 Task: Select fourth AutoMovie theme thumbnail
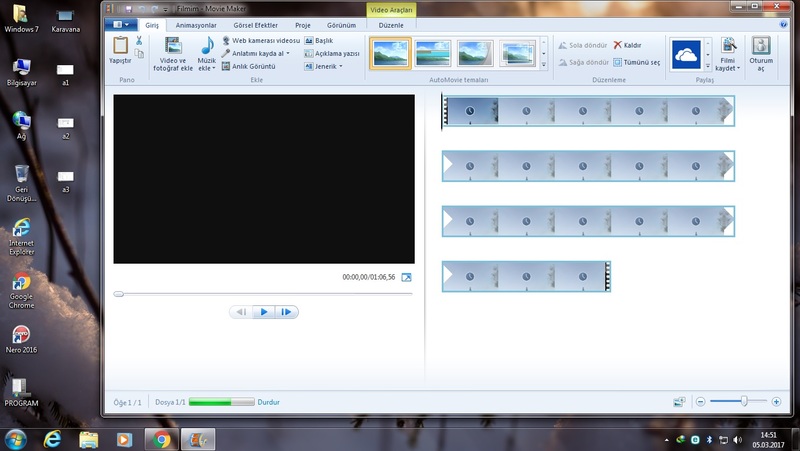[x=517, y=53]
